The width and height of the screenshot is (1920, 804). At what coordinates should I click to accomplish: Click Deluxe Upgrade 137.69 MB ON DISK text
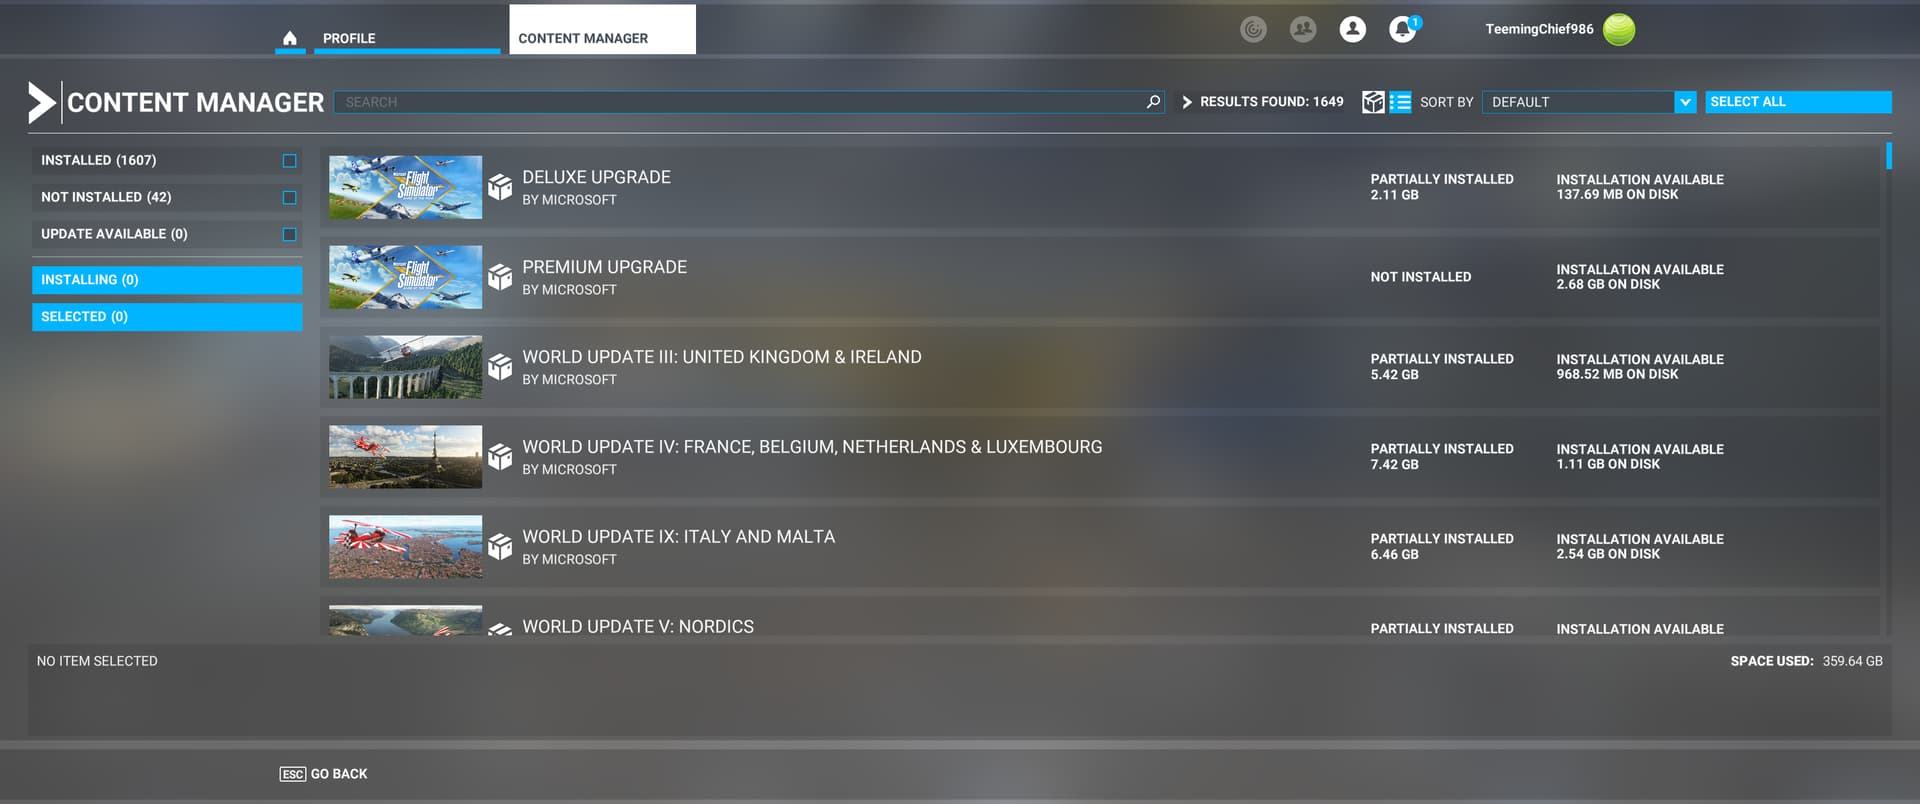[x=1617, y=195]
